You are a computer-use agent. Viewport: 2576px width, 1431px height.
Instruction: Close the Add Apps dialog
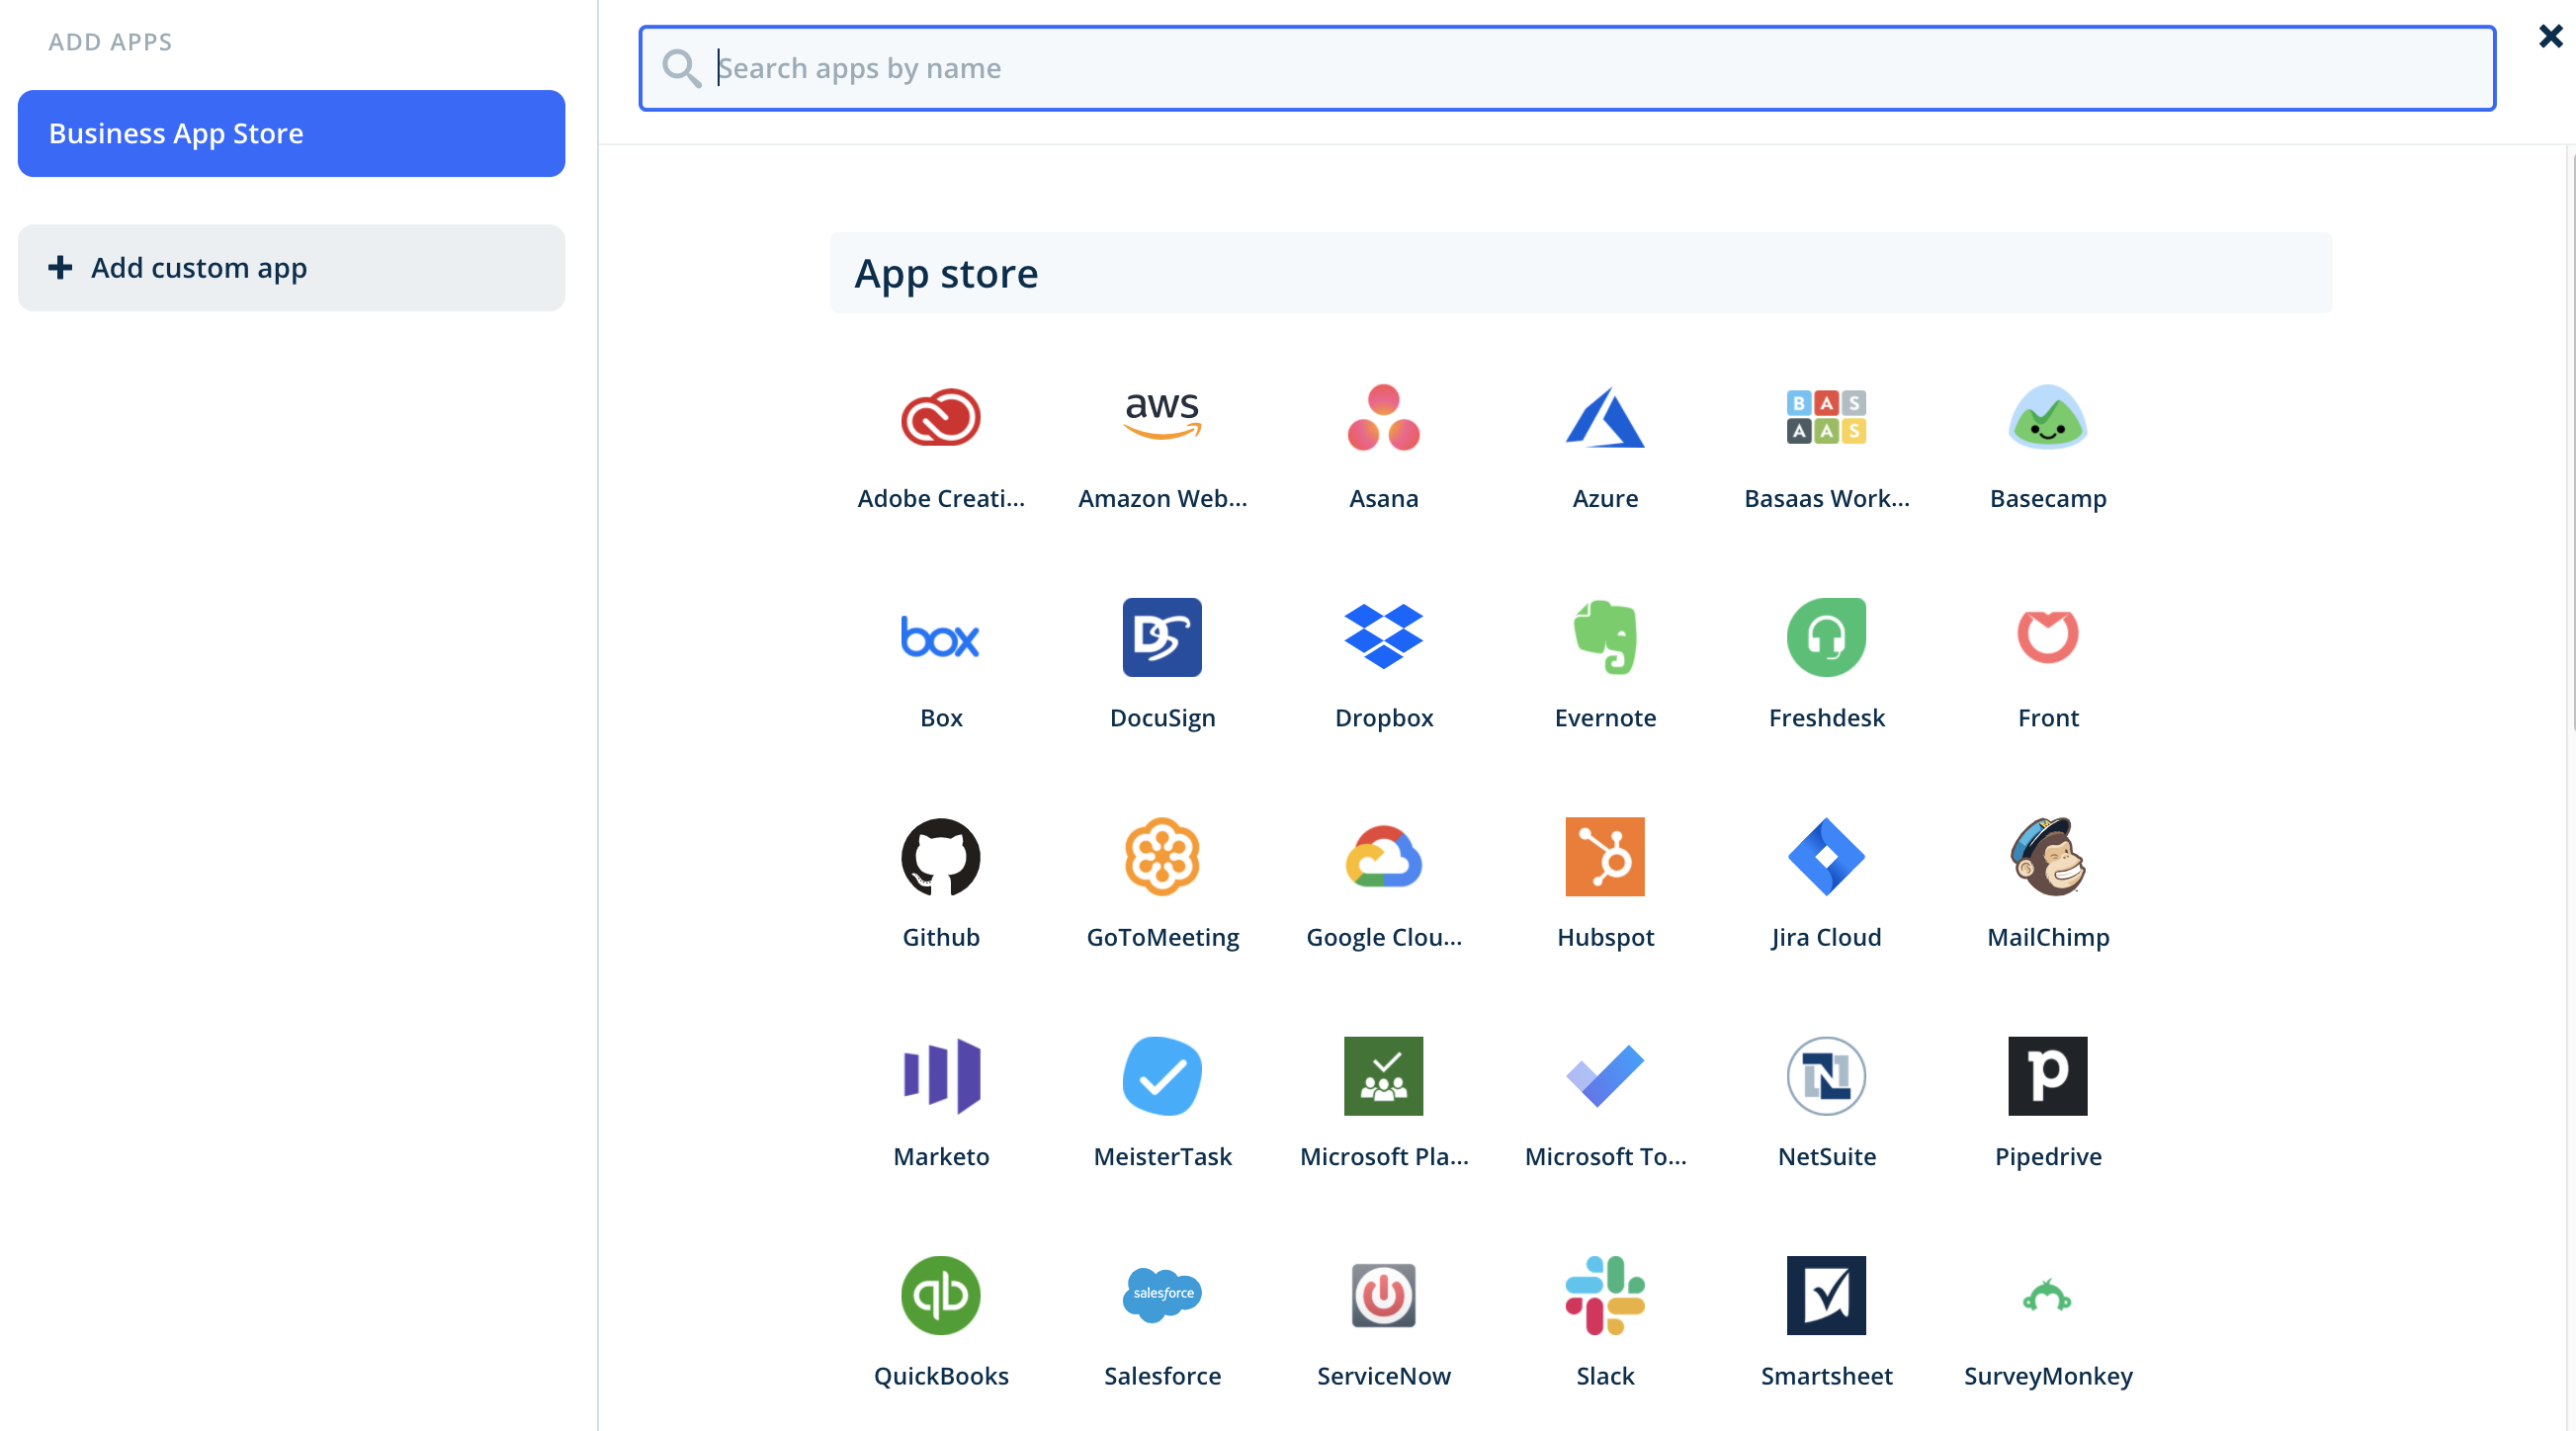2550,37
